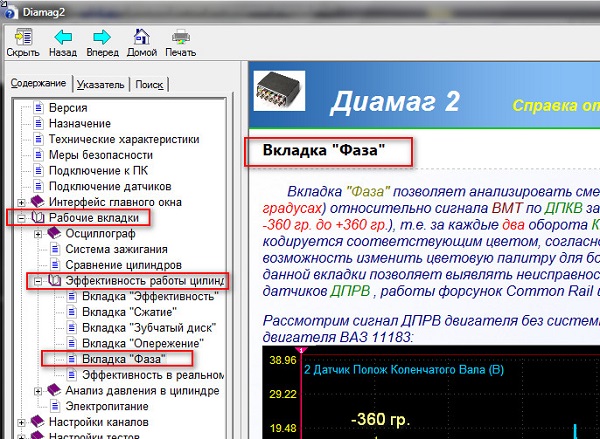Image resolution: width=600 pixels, height=439 pixels.
Task: Expand the Настройки каналов node
Action: pos(21,423)
